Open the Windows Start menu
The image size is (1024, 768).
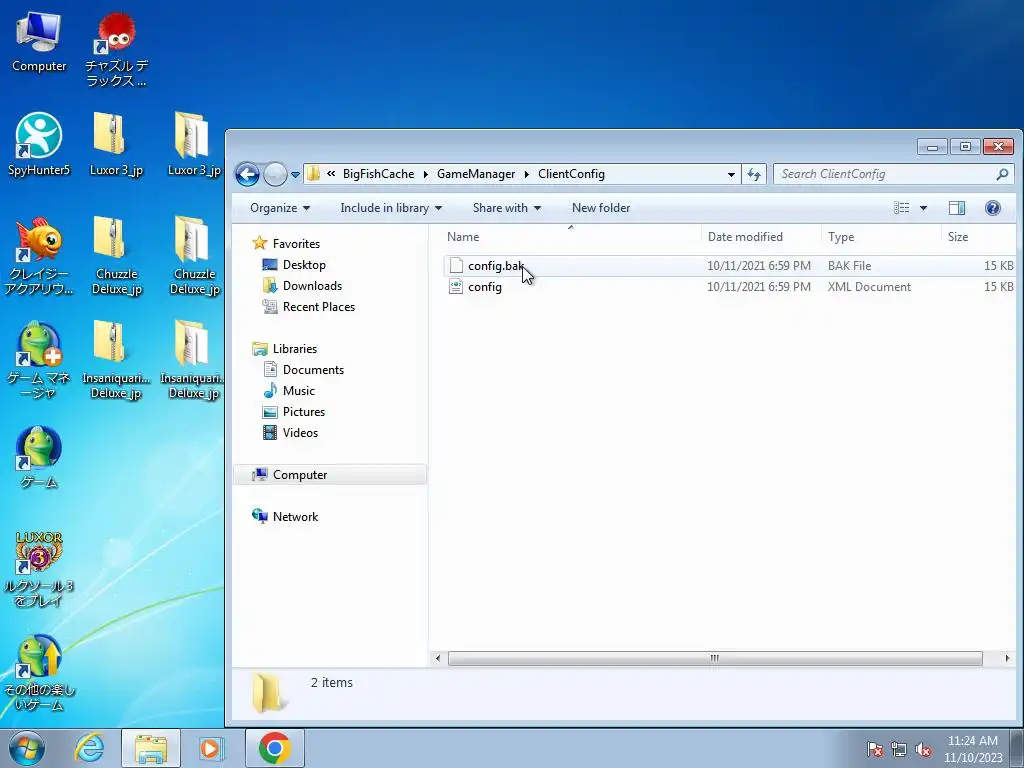coord(27,748)
